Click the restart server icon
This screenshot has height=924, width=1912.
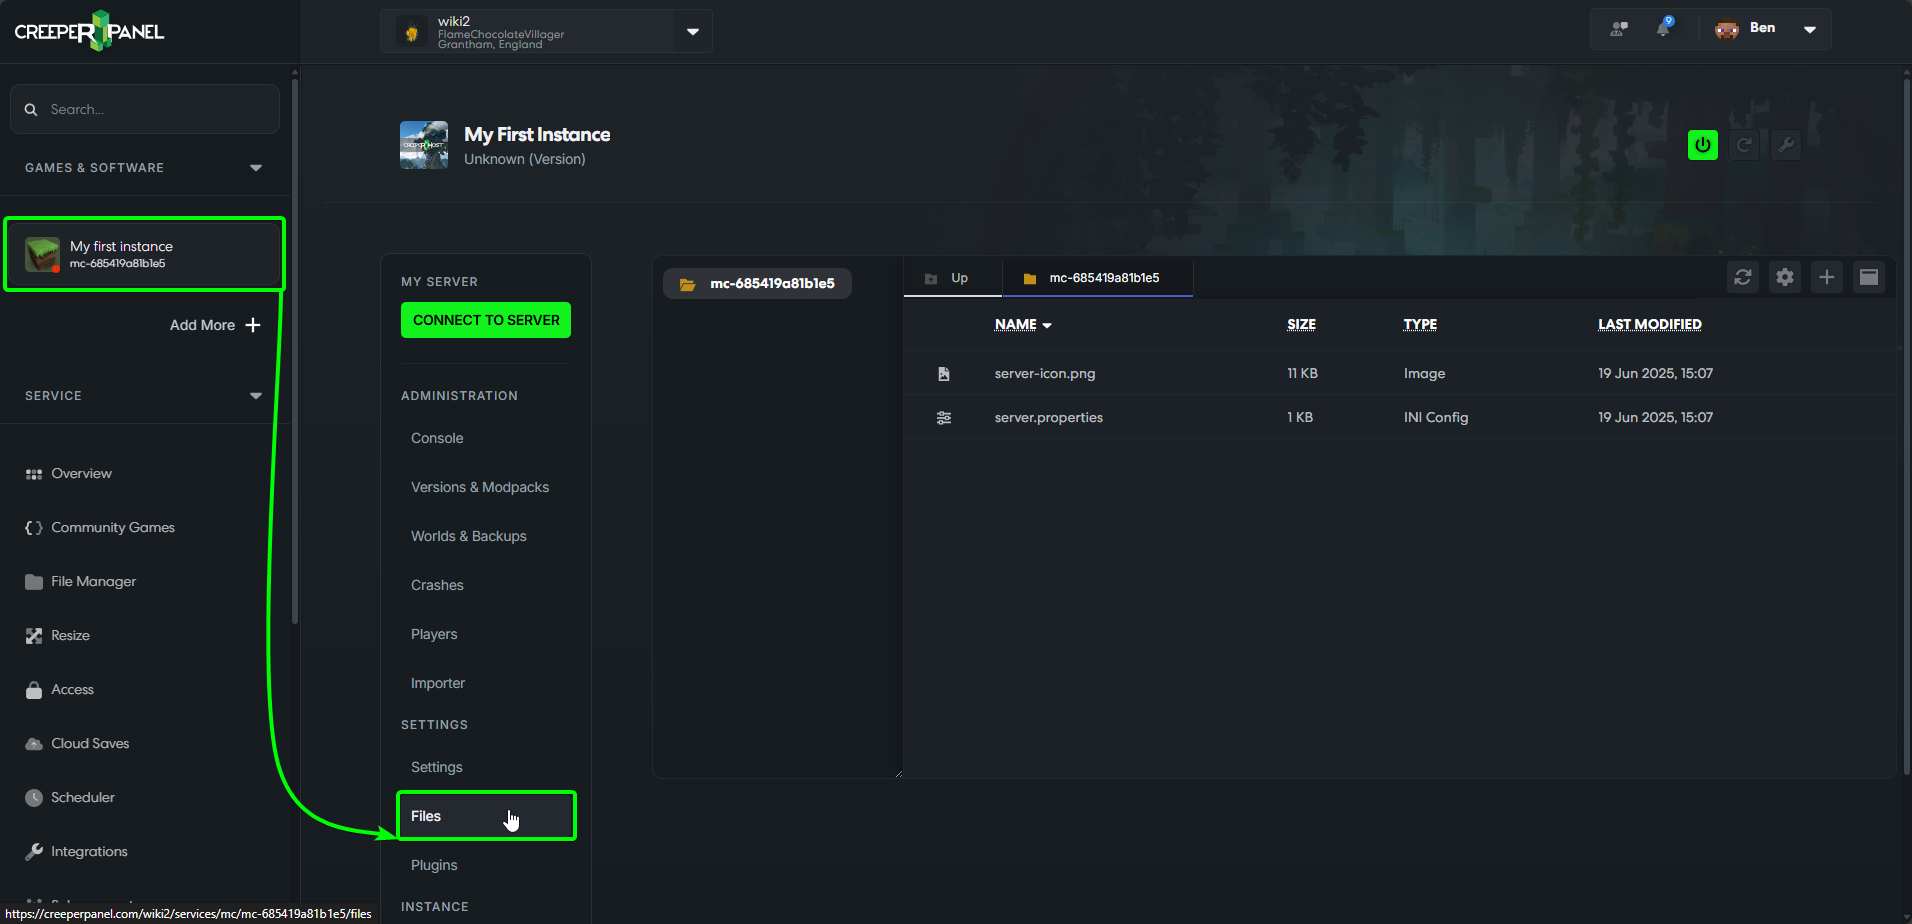(1744, 145)
